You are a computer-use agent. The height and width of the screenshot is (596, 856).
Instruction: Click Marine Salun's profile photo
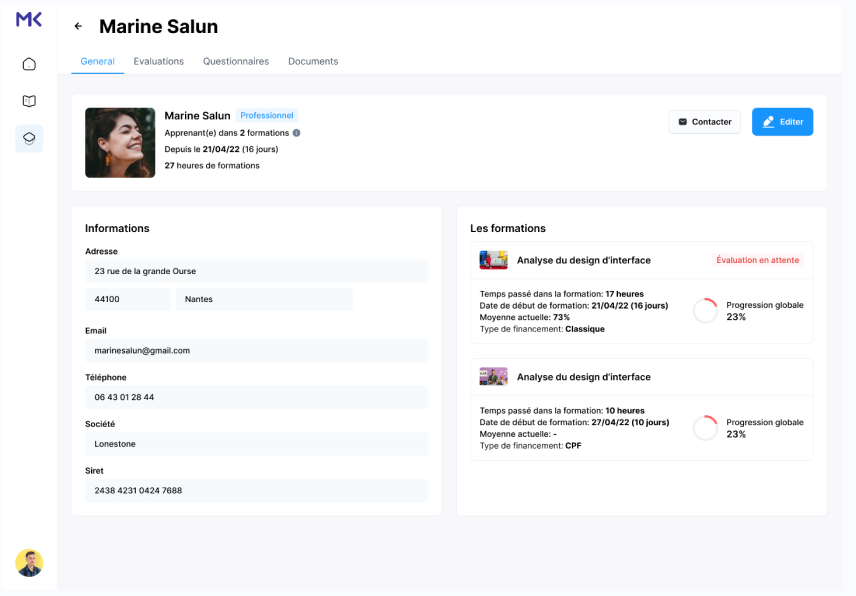tap(120, 142)
